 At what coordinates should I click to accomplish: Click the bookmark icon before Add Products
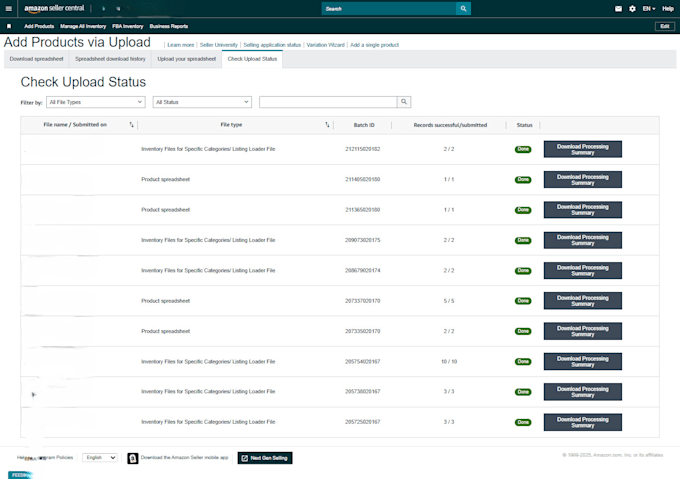9,26
